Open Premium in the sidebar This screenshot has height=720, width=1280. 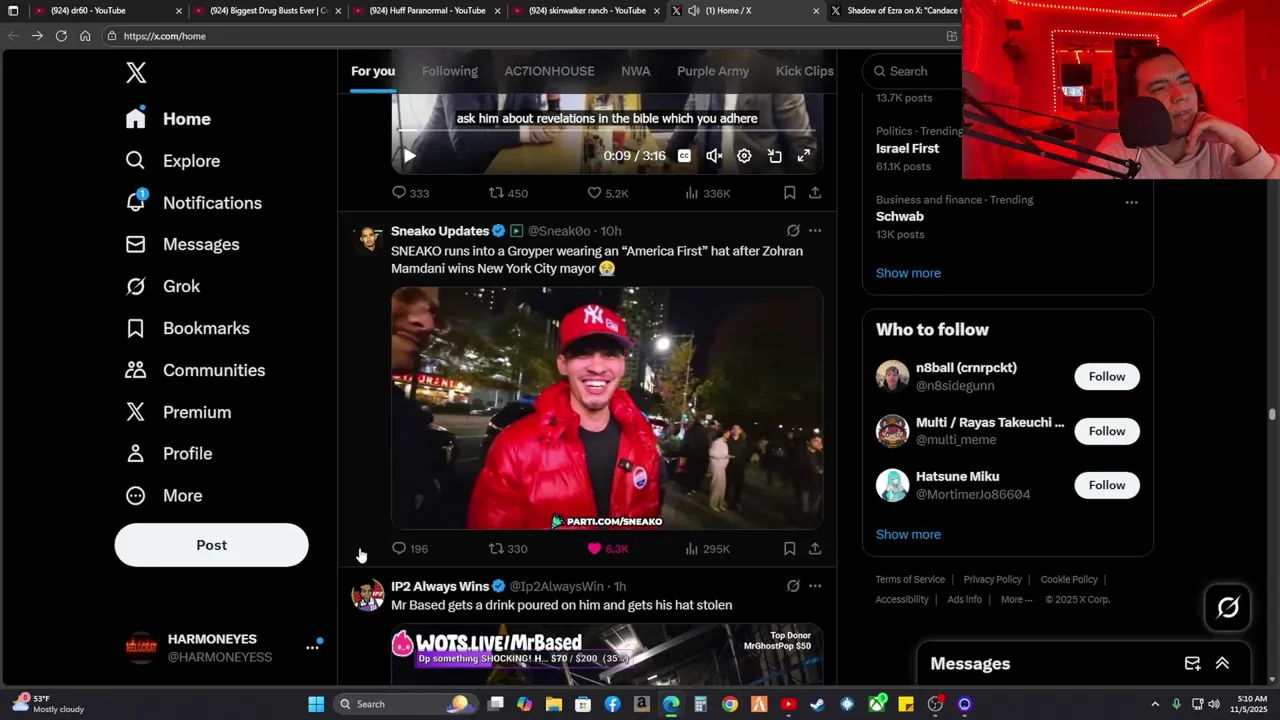tap(177, 412)
